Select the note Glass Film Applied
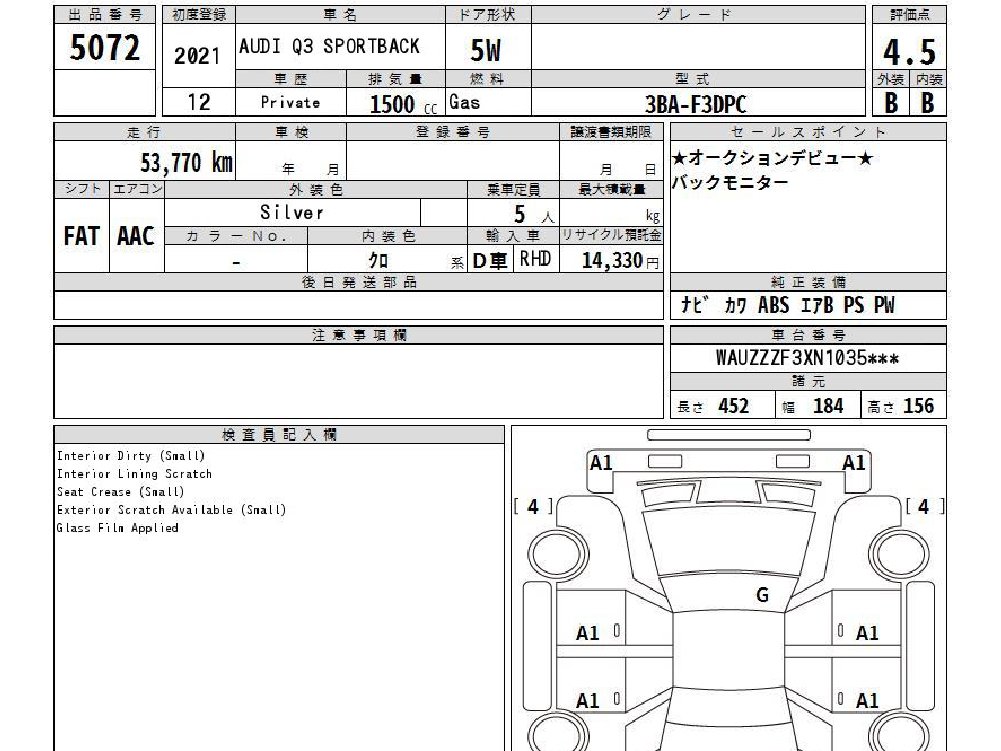The width and height of the screenshot is (1001, 751). [117, 527]
